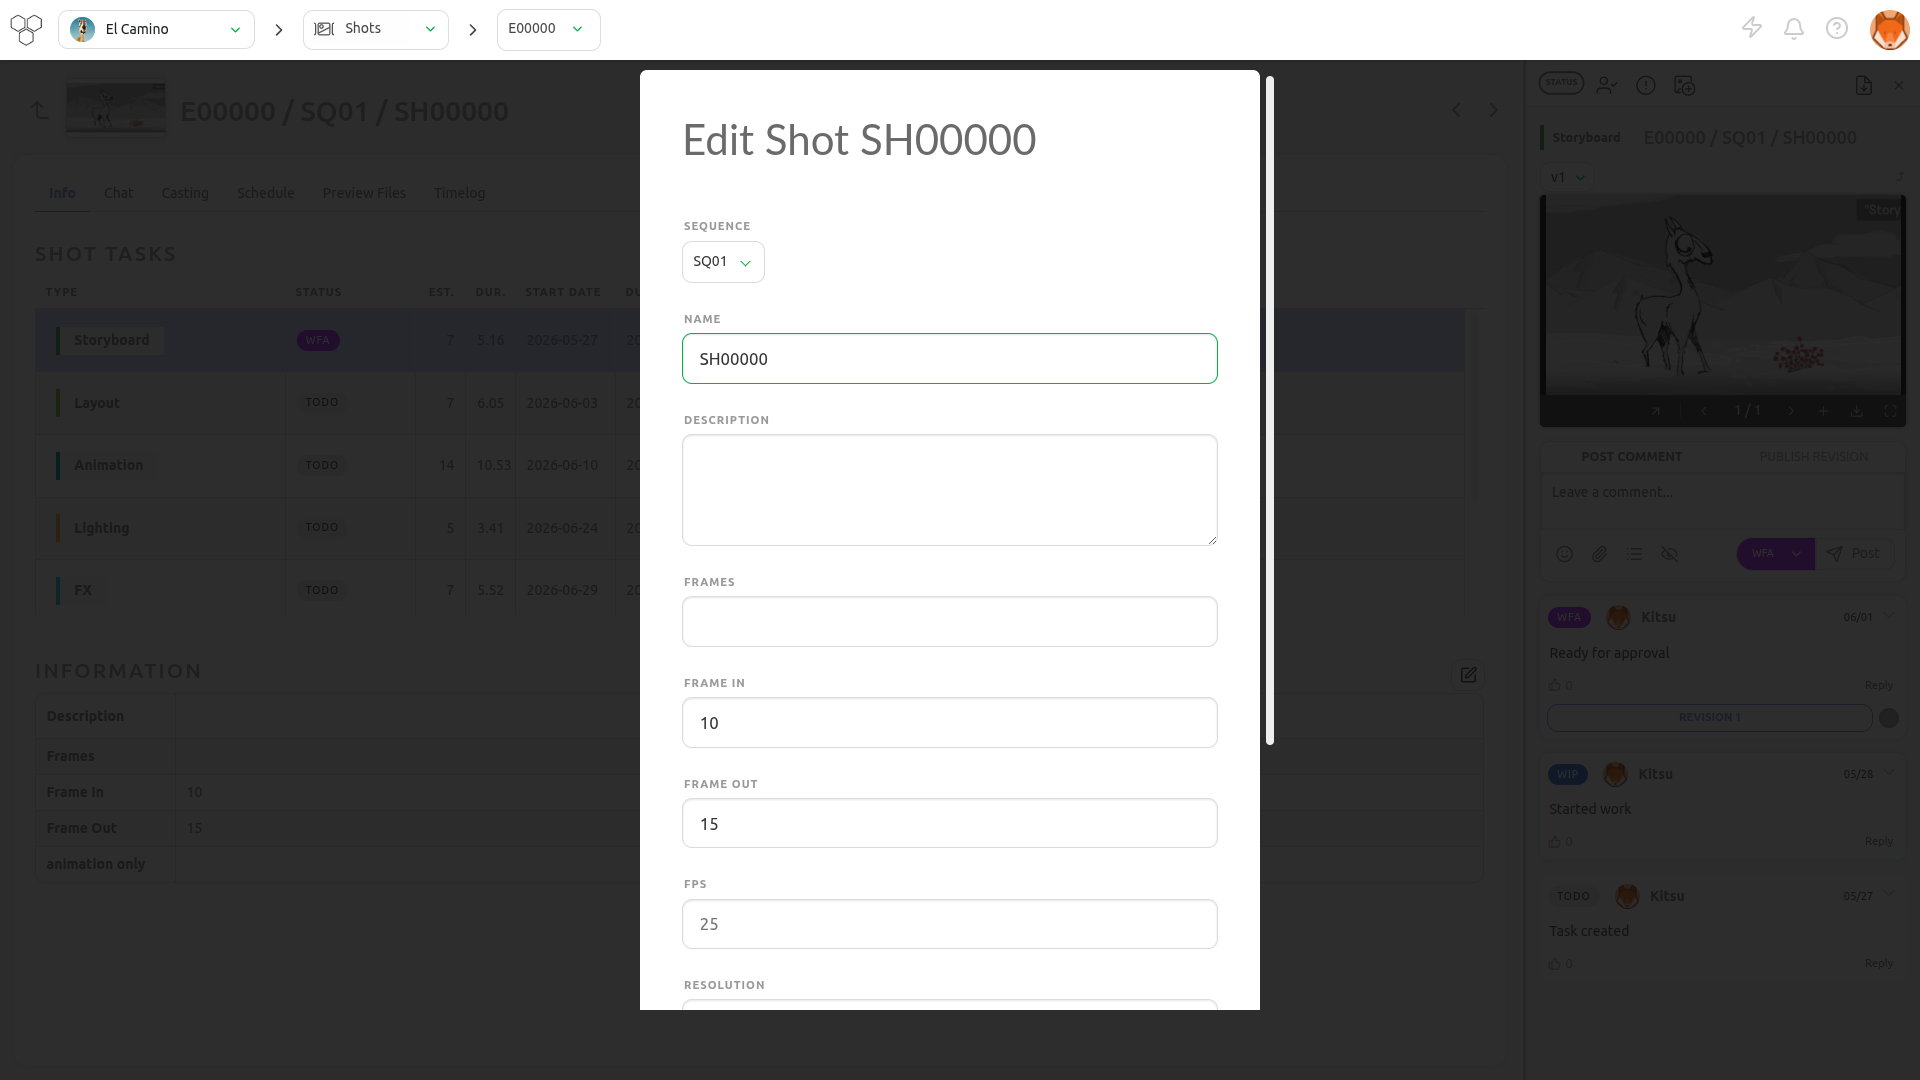Open the notifications bell
1920x1080 pixels.
[x=1794, y=28]
